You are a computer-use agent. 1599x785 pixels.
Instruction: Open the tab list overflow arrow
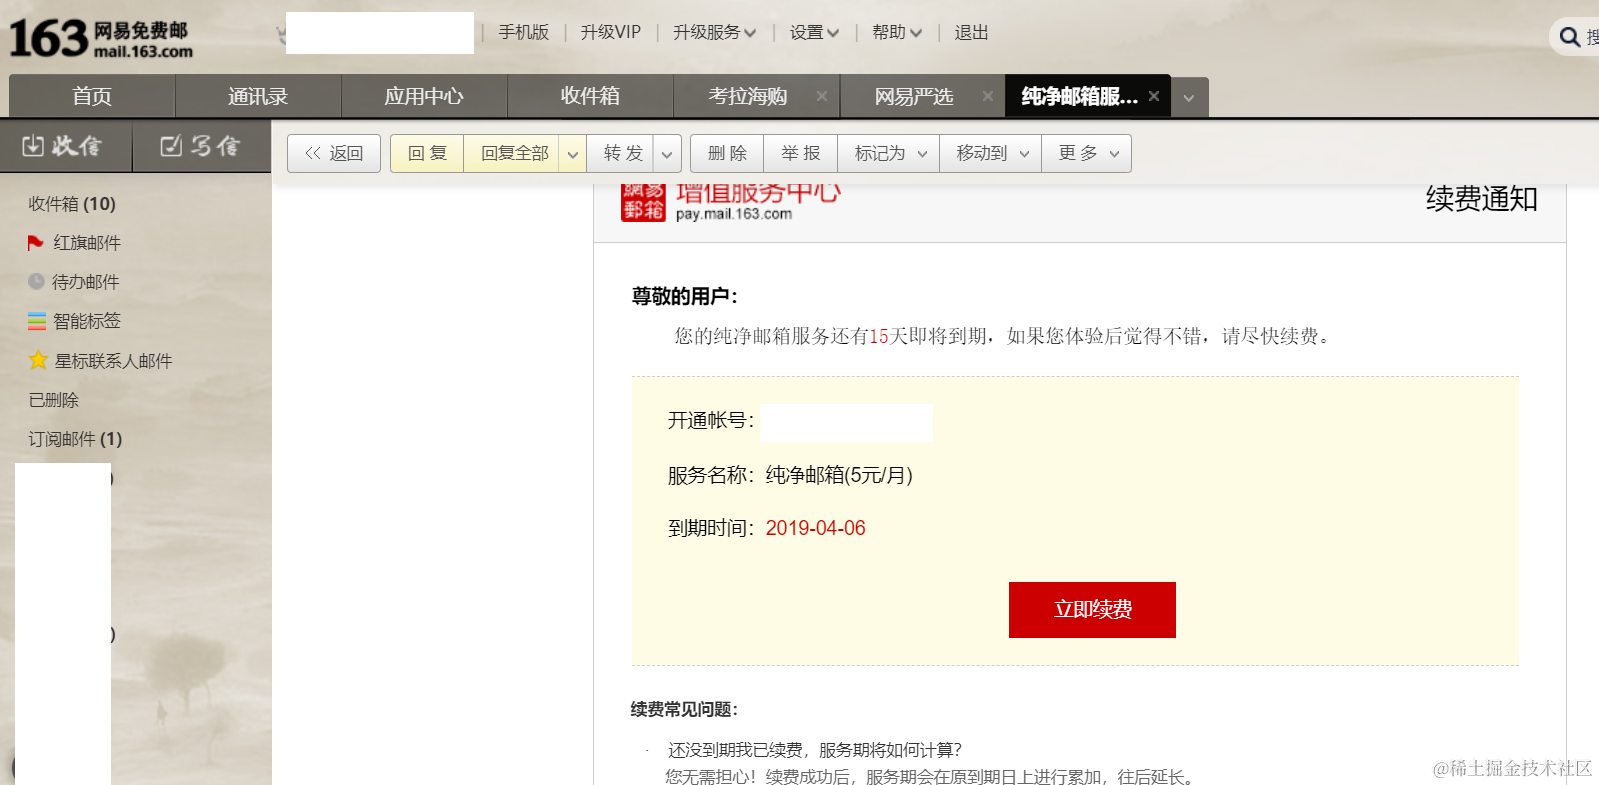click(1189, 98)
